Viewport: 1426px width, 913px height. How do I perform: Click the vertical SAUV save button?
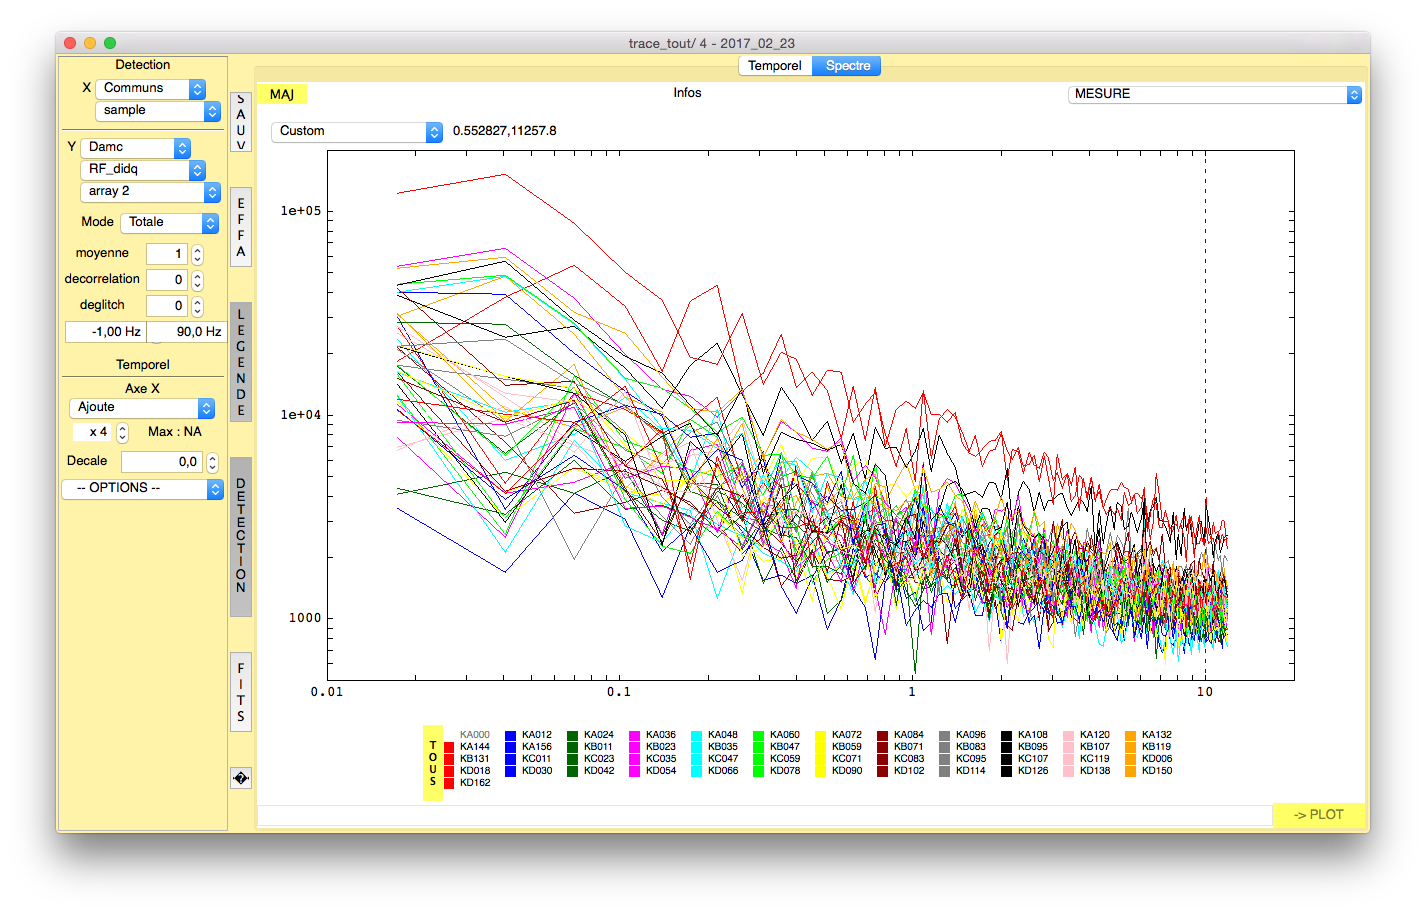(x=240, y=122)
